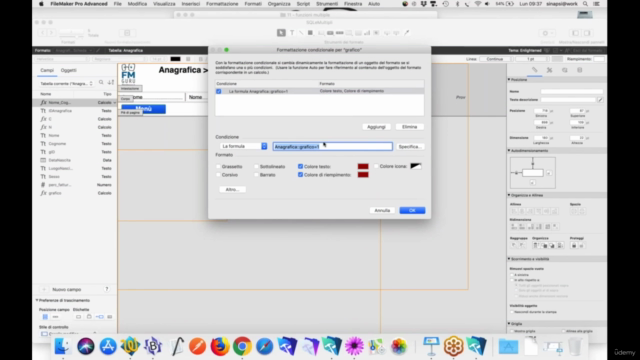Click the Aggiungi button
The height and width of the screenshot is (360, 640).
click(x=376, y=127)
